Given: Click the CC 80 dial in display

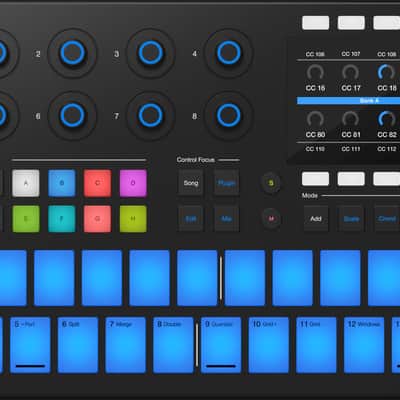Looking at the screenshot, I should (x=315, y=119).
